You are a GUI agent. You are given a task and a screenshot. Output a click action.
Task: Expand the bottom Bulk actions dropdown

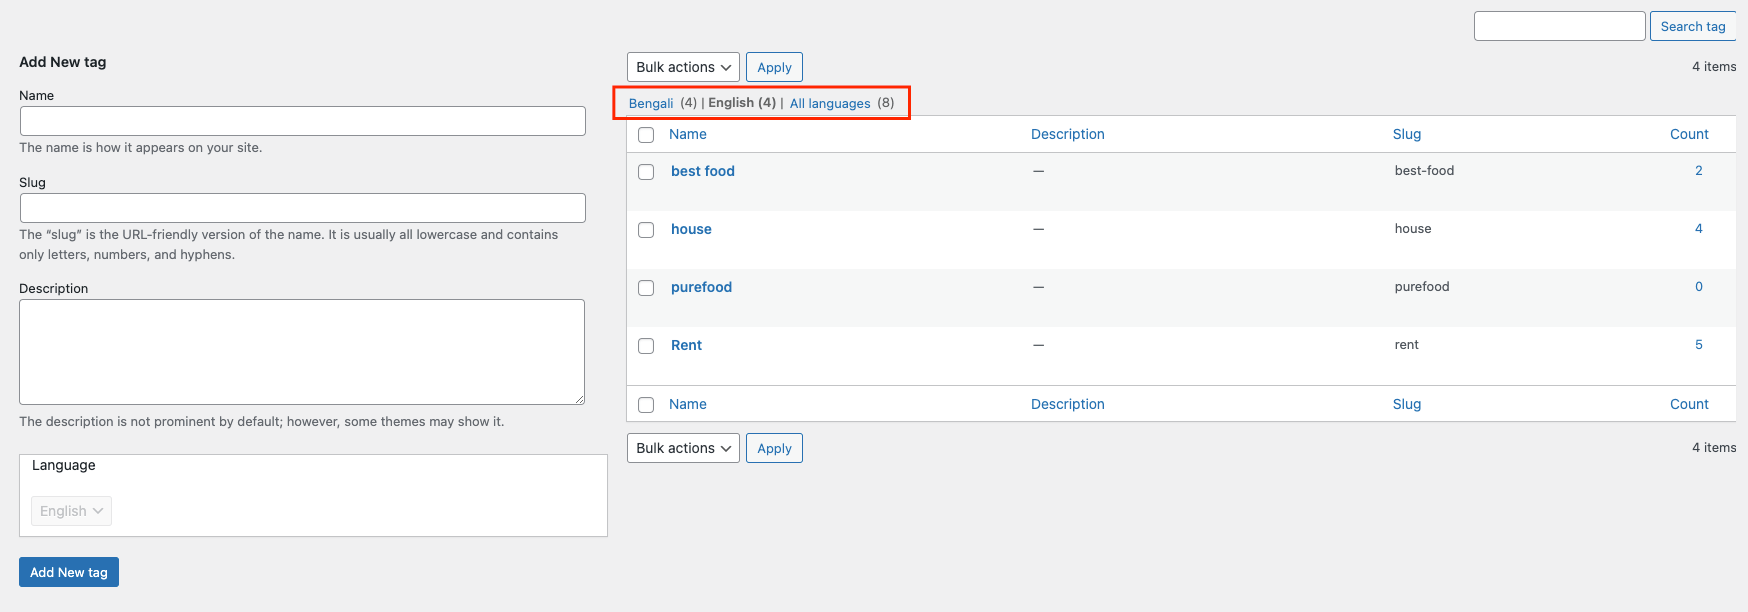coord(683,448)
